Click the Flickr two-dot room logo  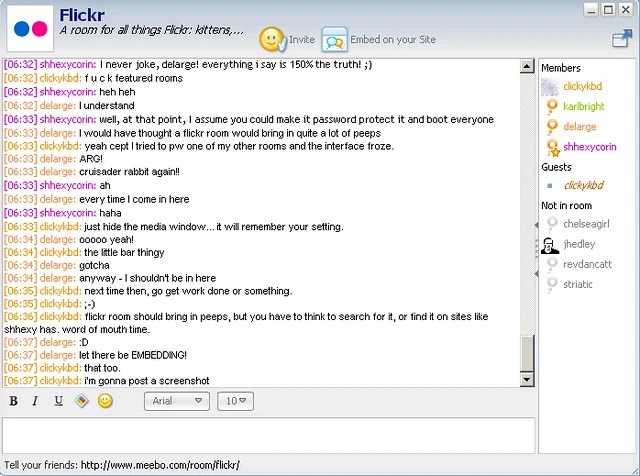[x=30, y=29]
